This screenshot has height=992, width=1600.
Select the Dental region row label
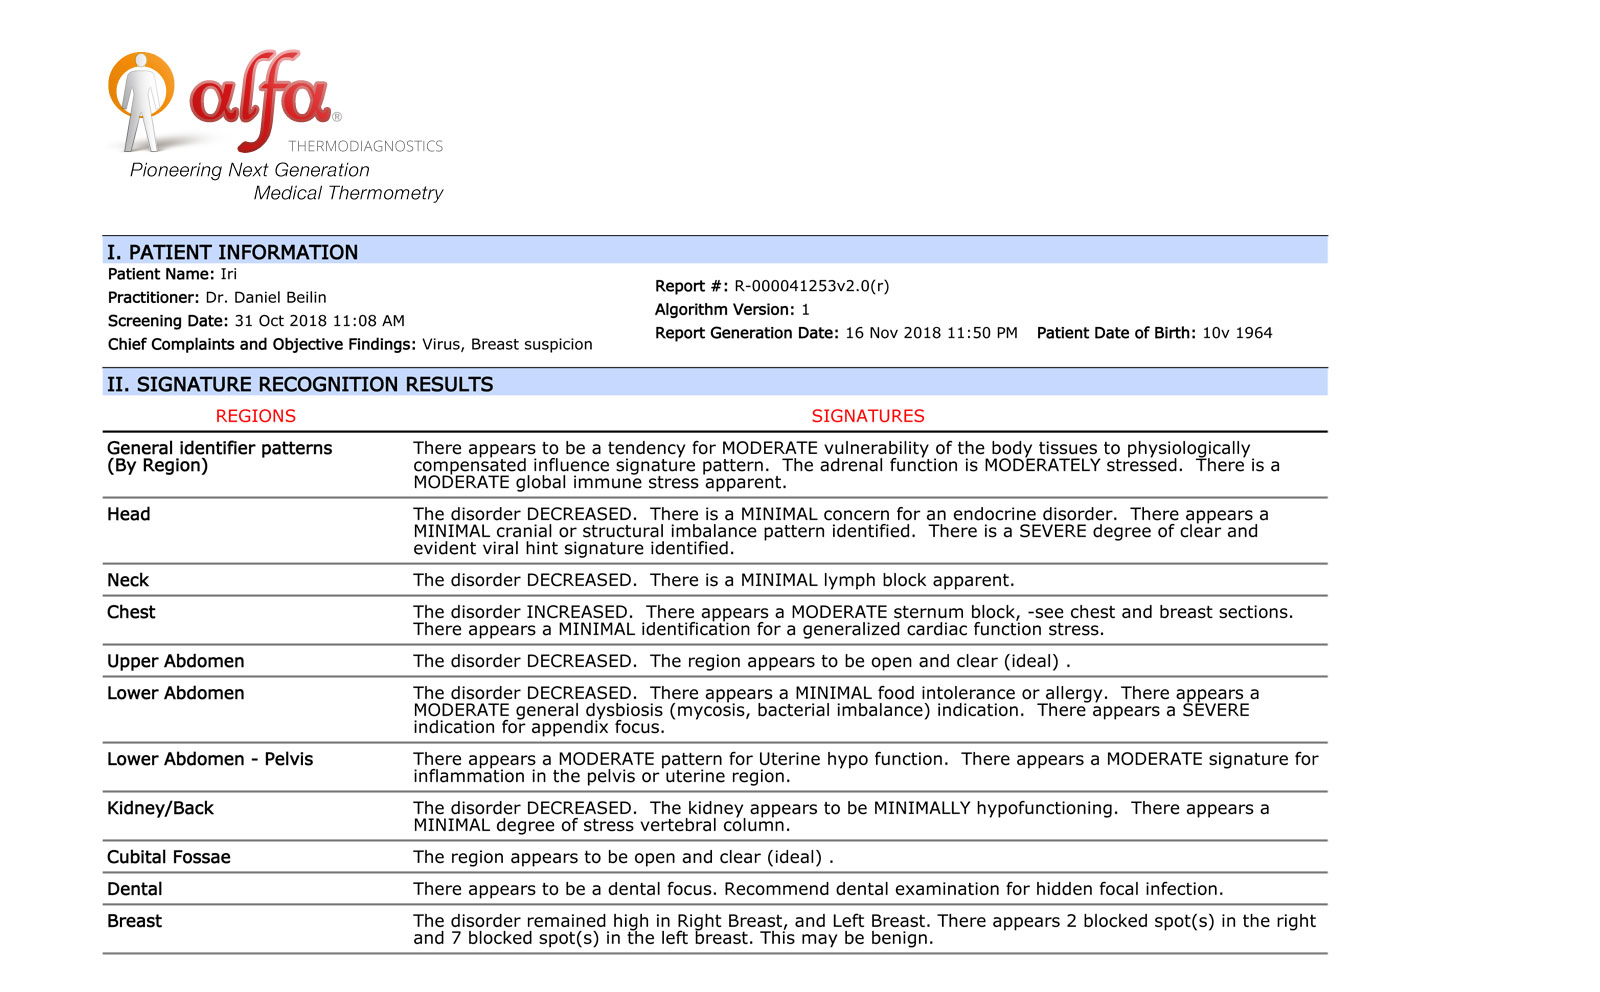click(x=134, y=889)
